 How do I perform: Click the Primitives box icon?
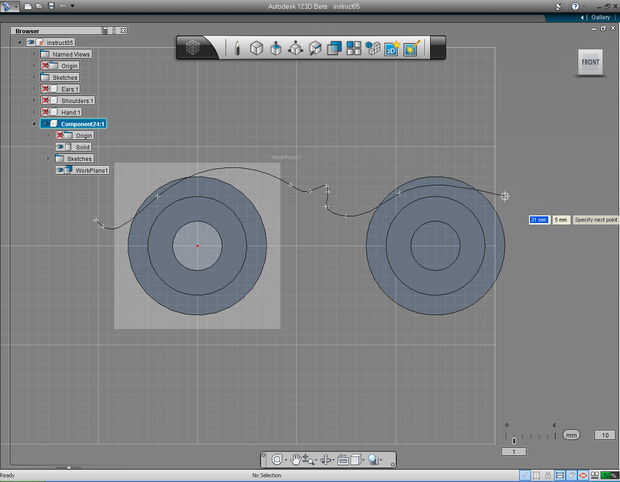coord(256,47)
